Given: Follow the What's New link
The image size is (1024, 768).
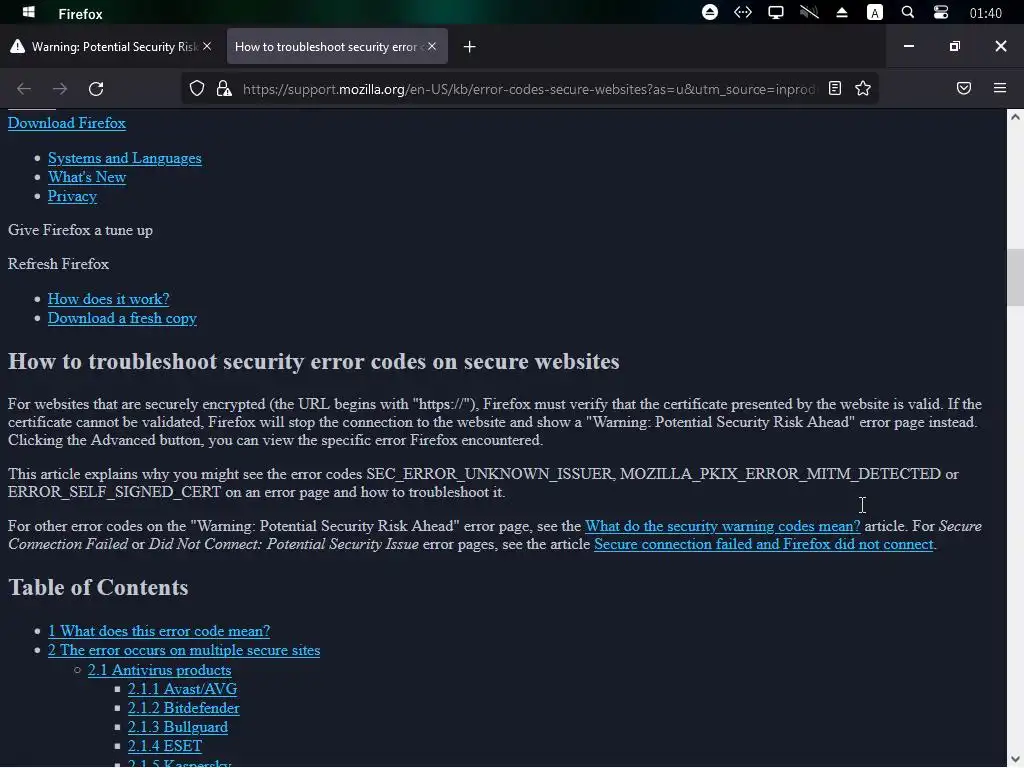Looking at the screenshot, I should [87, 177].
